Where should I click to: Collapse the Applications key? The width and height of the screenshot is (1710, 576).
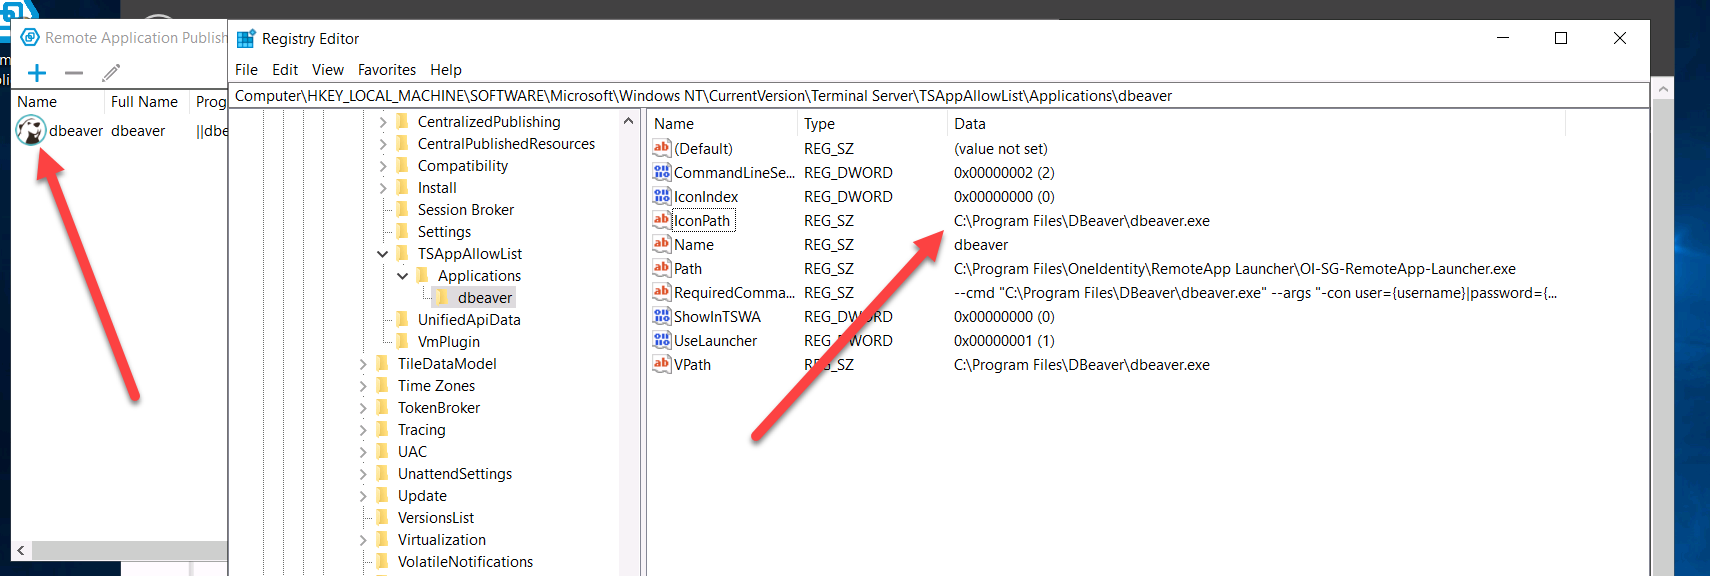pyautogui.click(x=402, y=276)
